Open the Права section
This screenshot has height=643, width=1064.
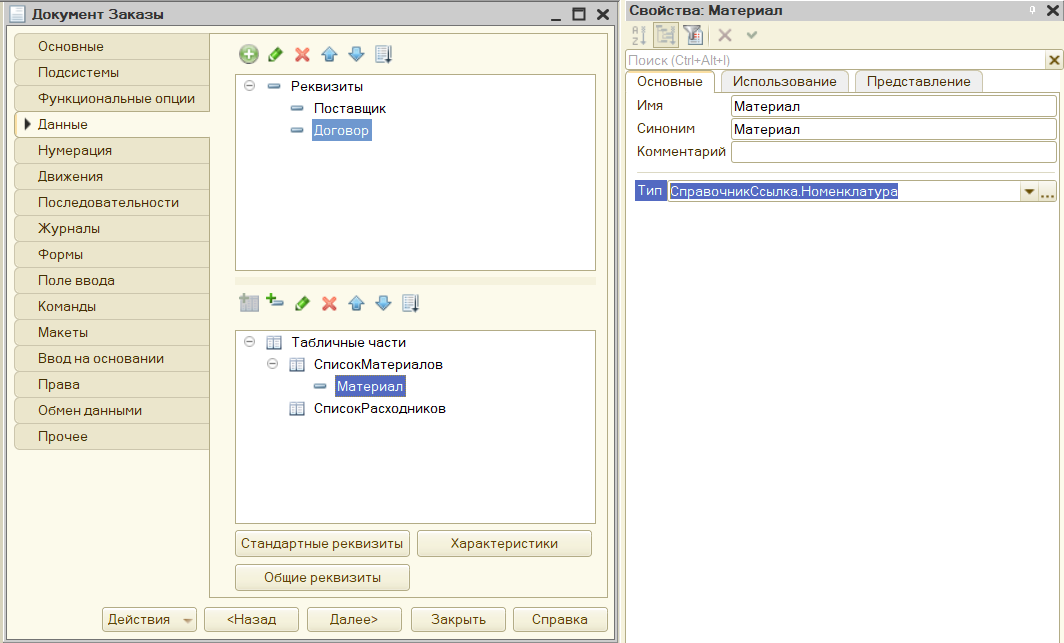pyautogui.click(x=112, y=385)
